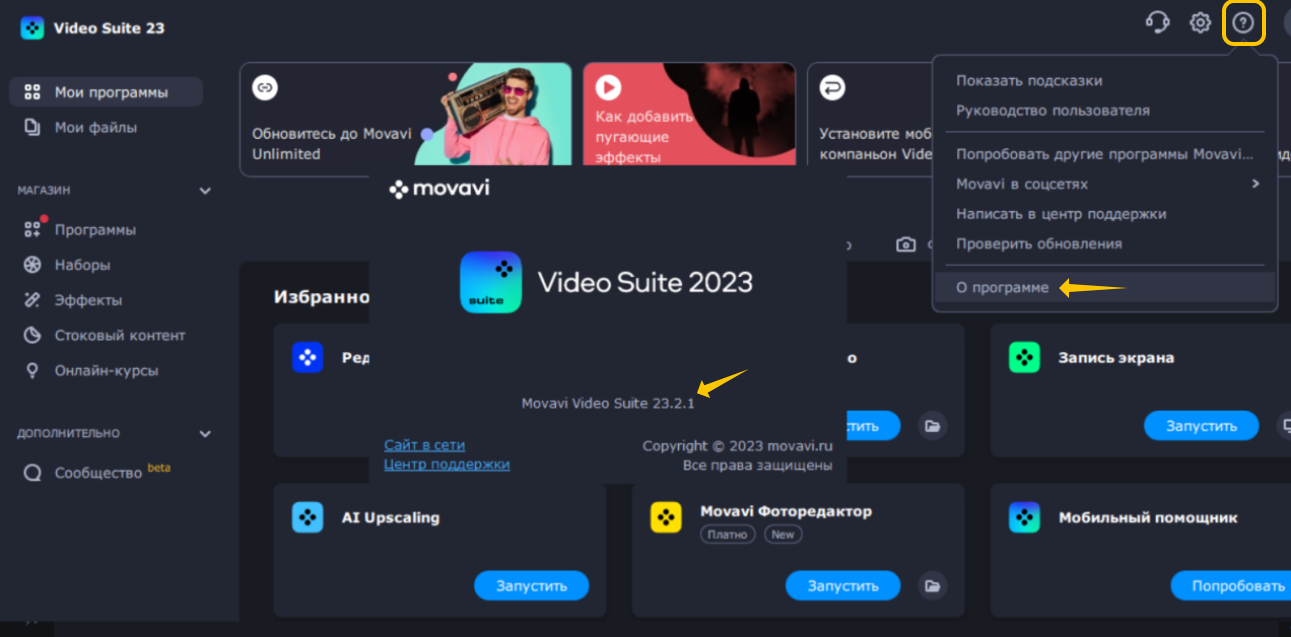Click the Стоковый контент icon
The width and height of the screenshot is (1291, 637).
click(32, 335)
